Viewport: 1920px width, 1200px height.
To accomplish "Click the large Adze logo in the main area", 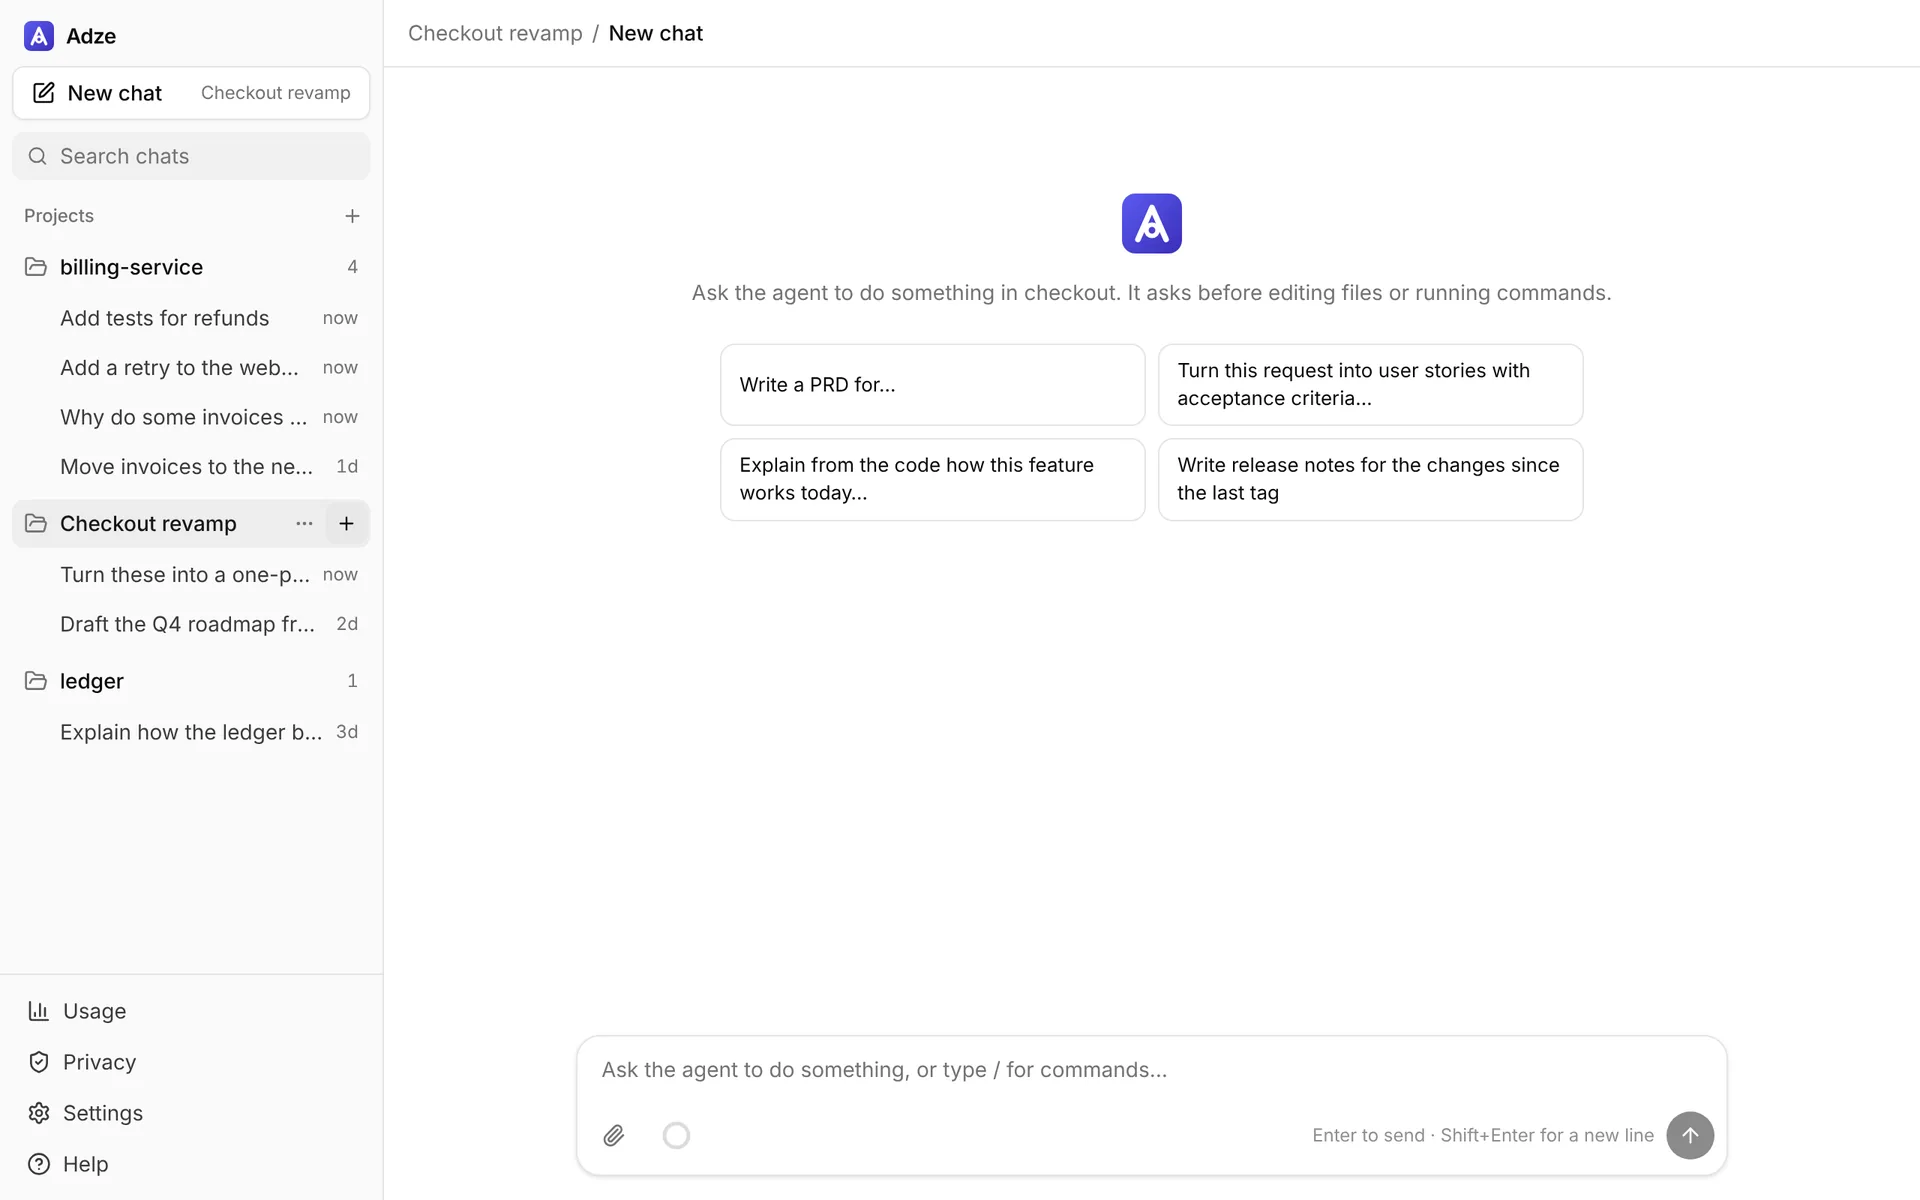I will 1151,223.
